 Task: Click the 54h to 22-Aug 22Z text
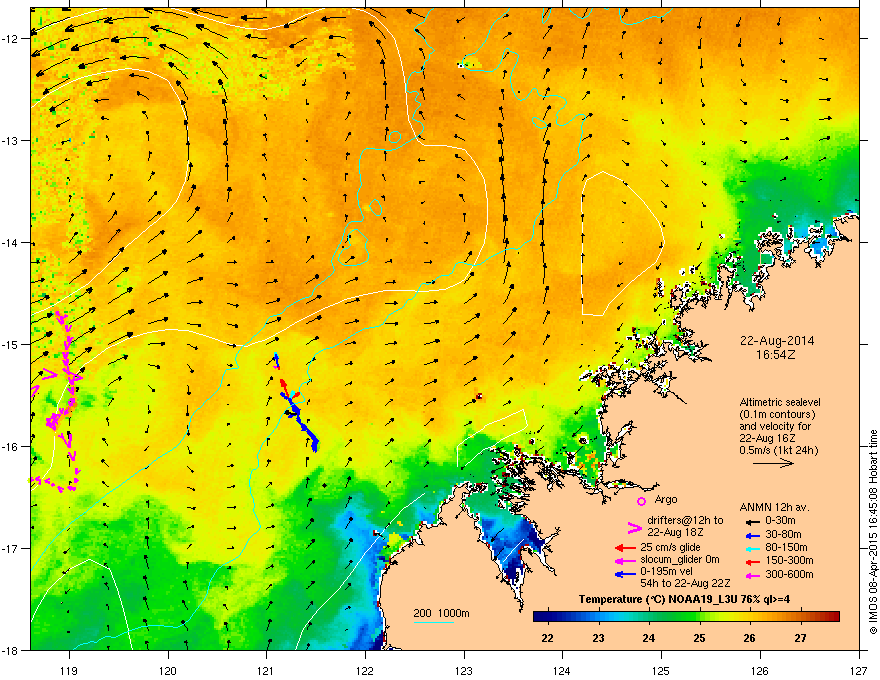click(x=685, y=583)
